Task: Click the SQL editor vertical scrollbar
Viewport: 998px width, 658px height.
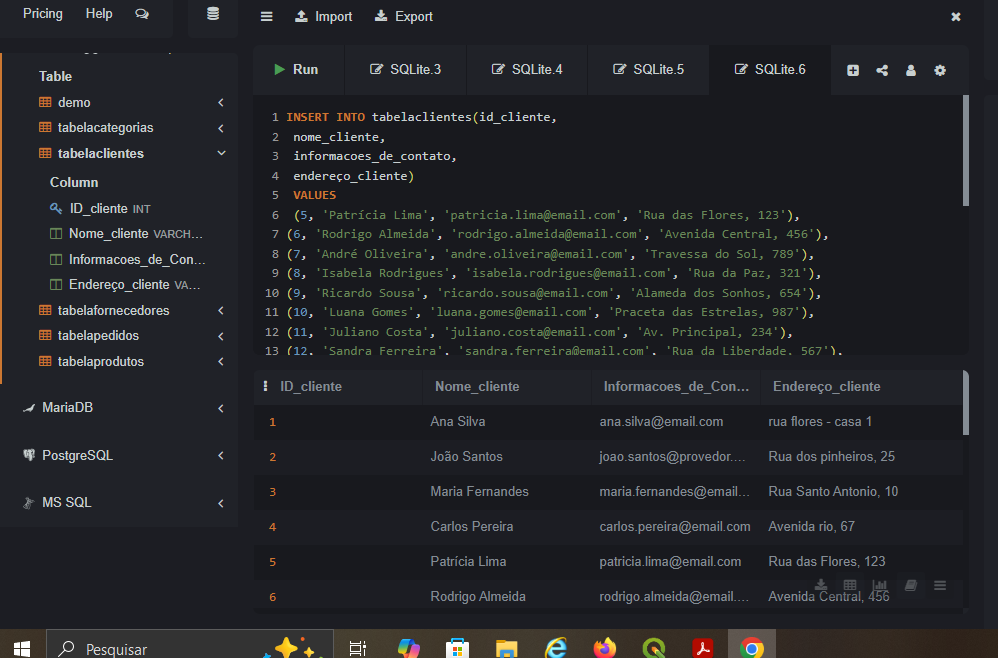Action: click(x=966, y=151)
